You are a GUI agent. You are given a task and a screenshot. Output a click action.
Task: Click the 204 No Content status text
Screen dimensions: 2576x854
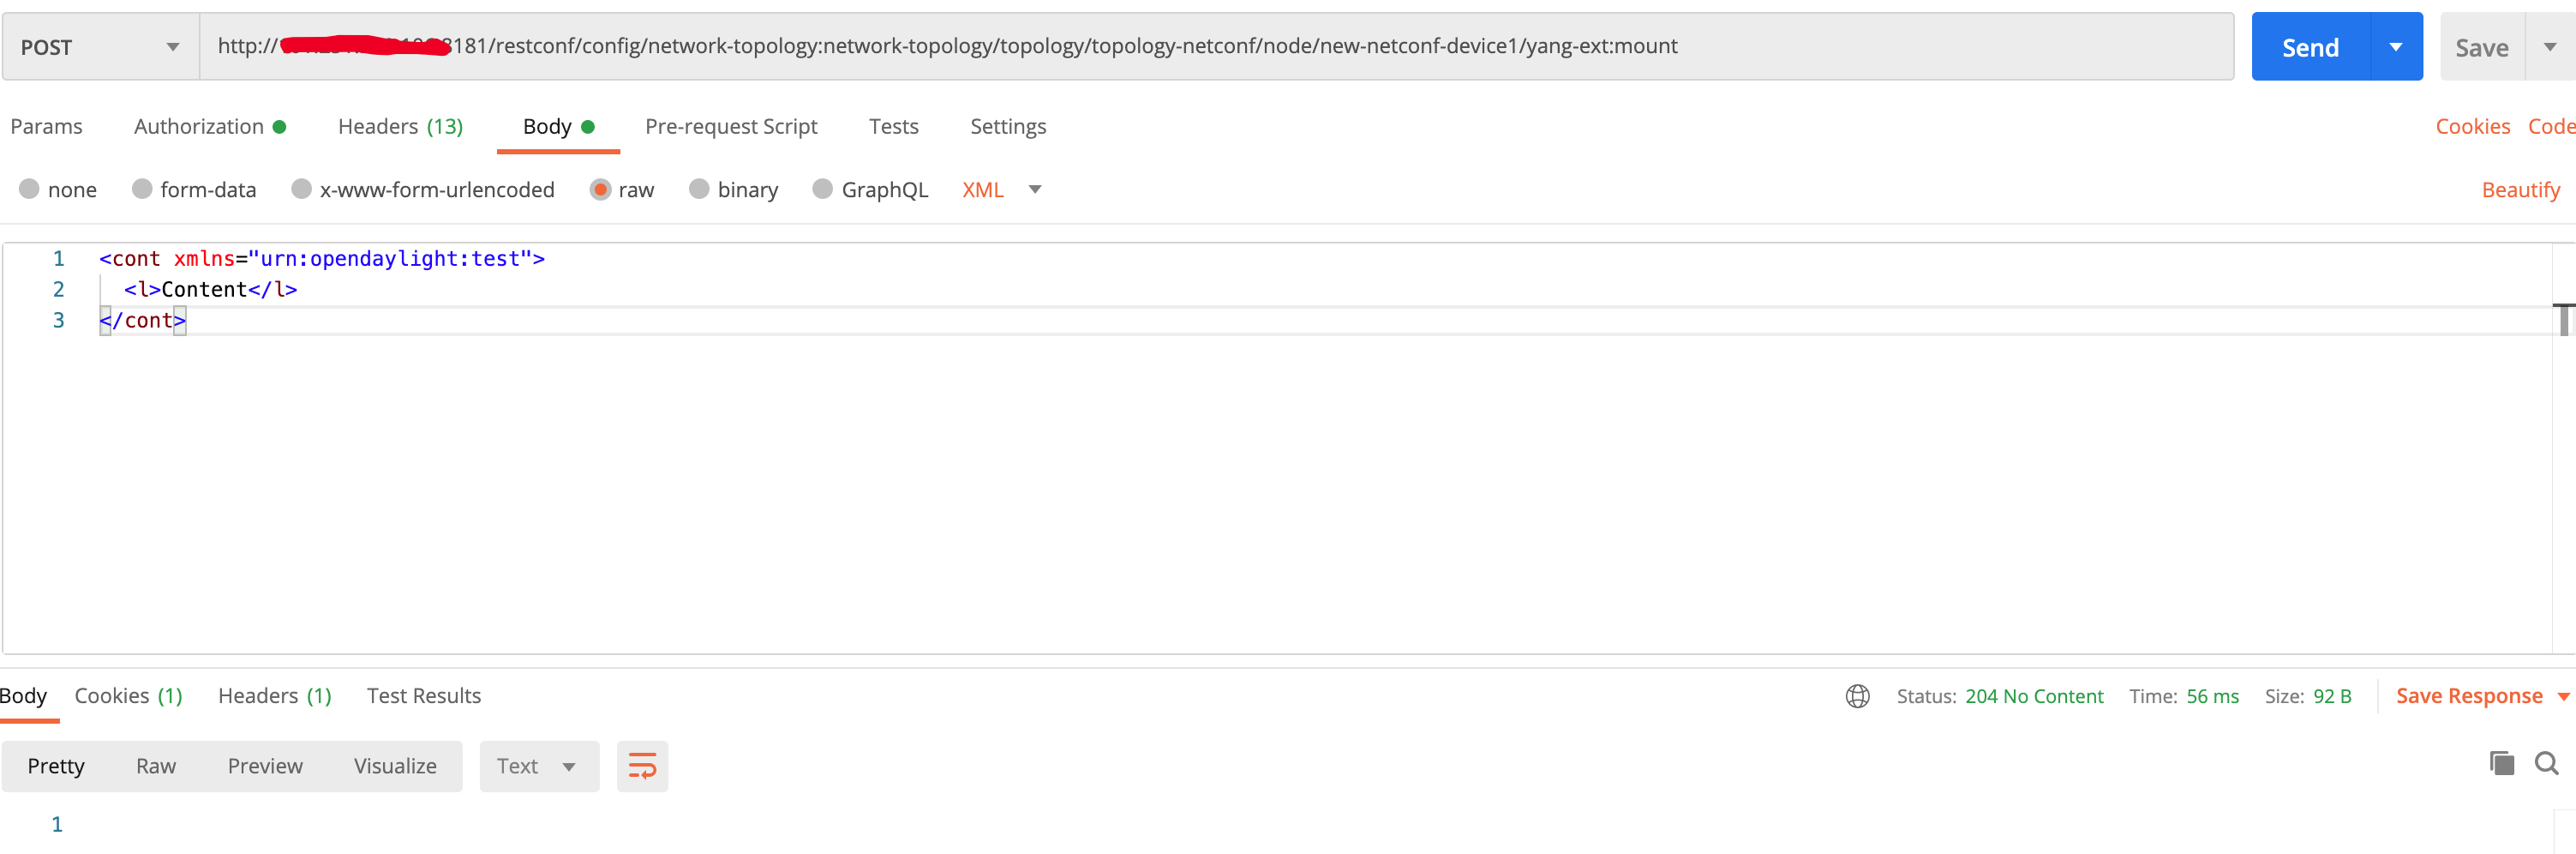(2034, 696)
